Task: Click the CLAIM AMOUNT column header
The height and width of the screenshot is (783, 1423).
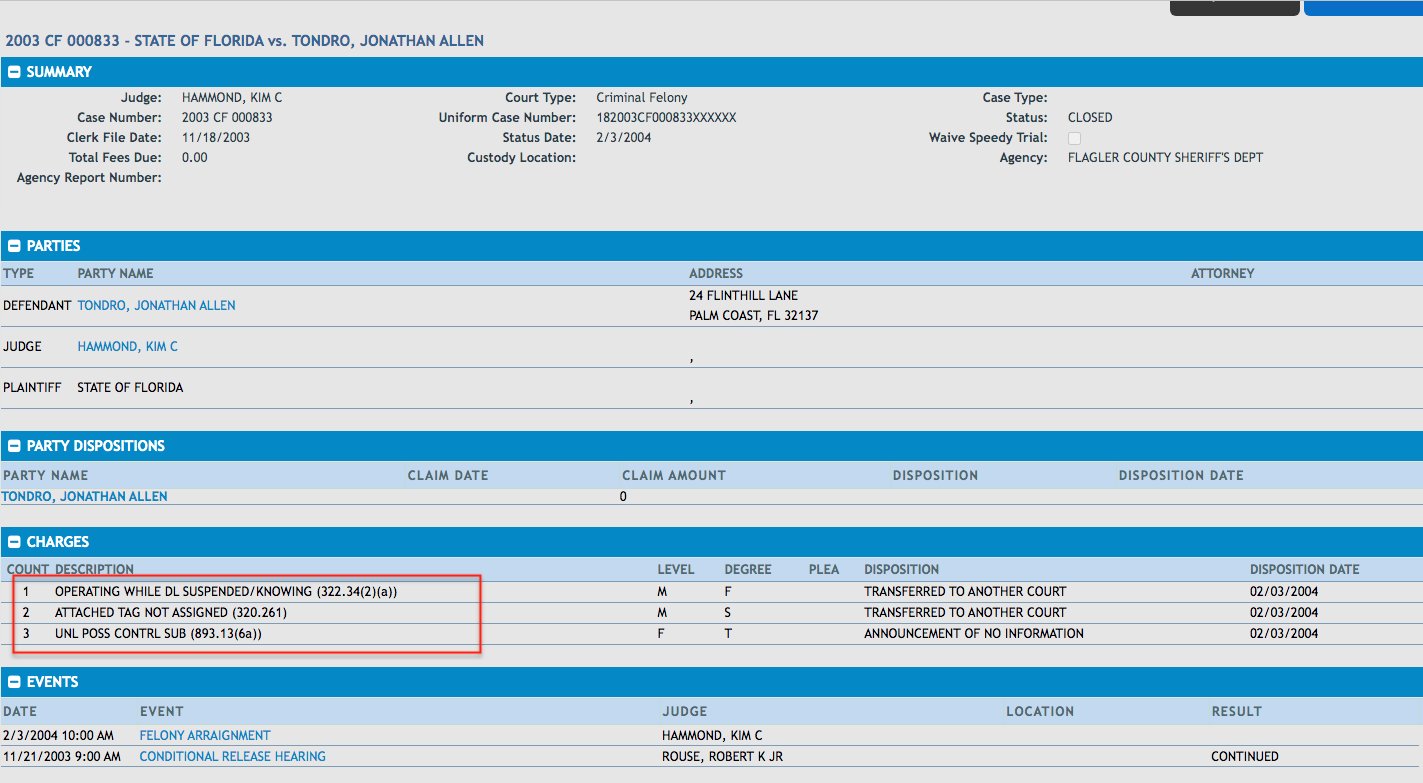Action: 674,475
